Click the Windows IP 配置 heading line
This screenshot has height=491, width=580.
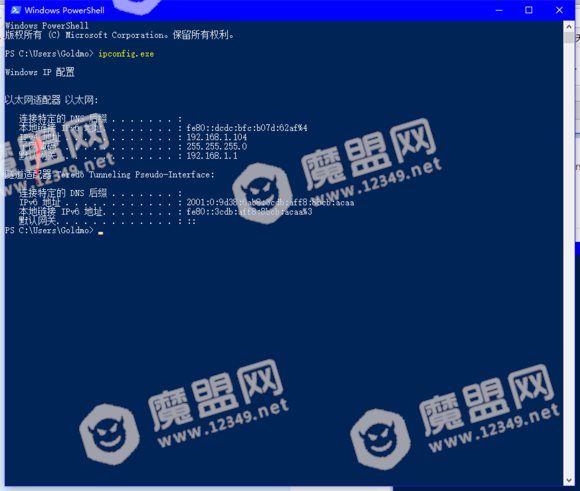[x=40, y=72]
